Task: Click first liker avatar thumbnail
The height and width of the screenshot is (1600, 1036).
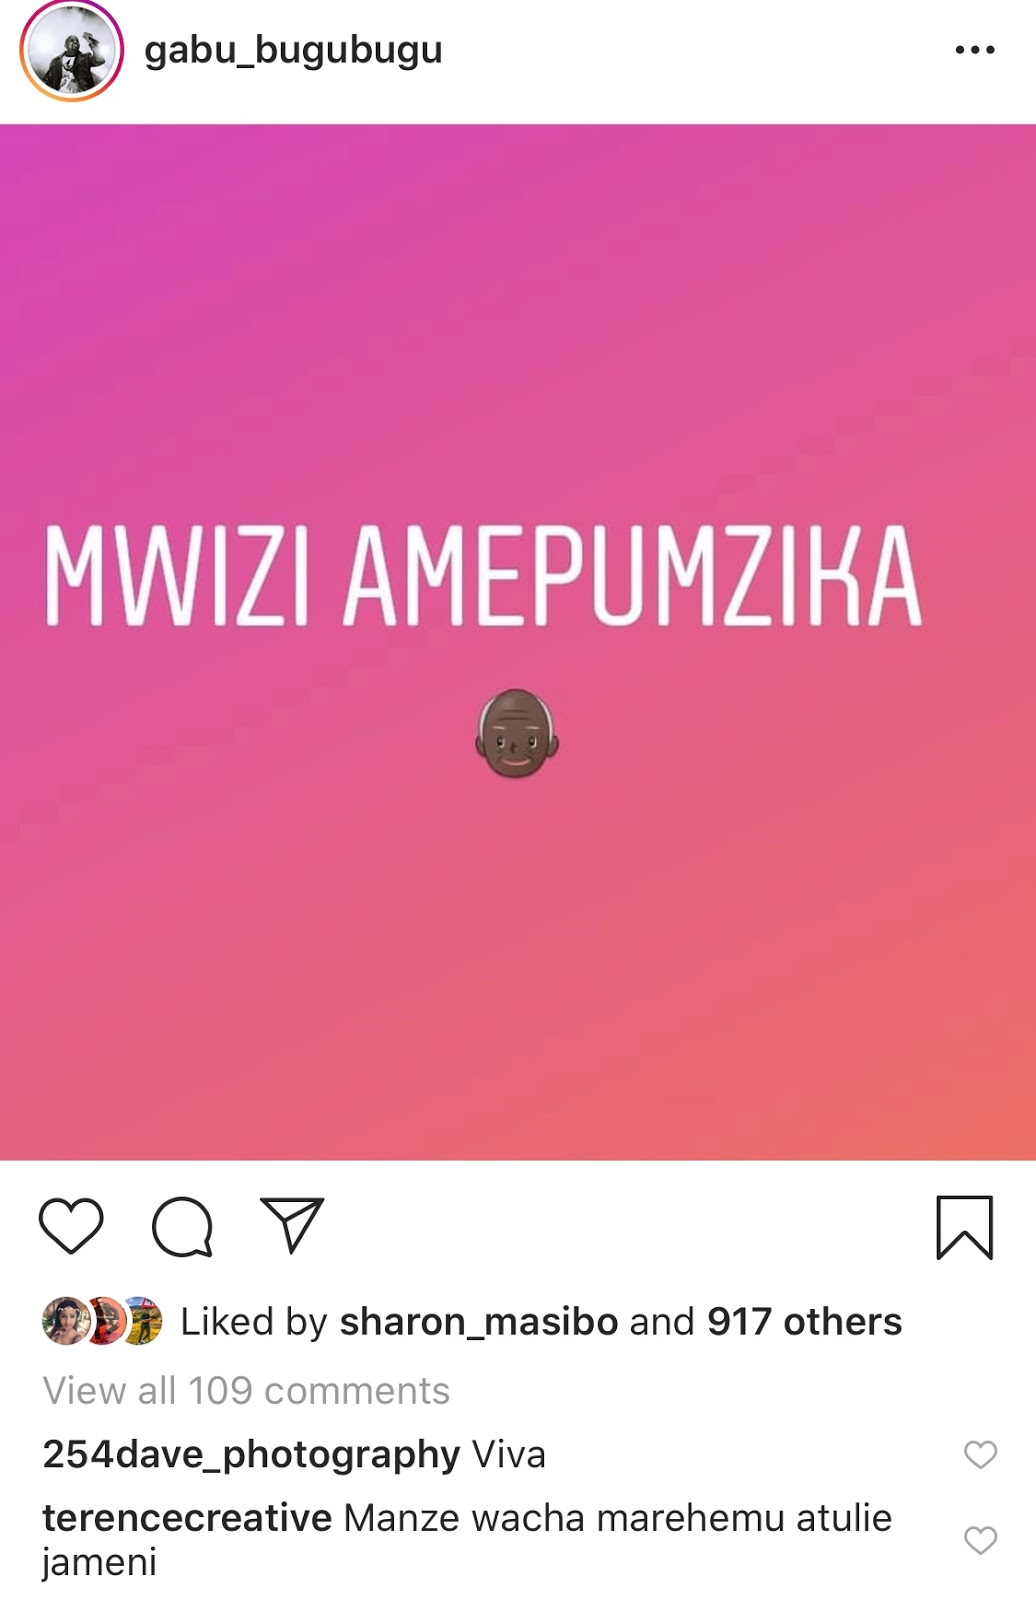Action: [x=64, y=1321]
